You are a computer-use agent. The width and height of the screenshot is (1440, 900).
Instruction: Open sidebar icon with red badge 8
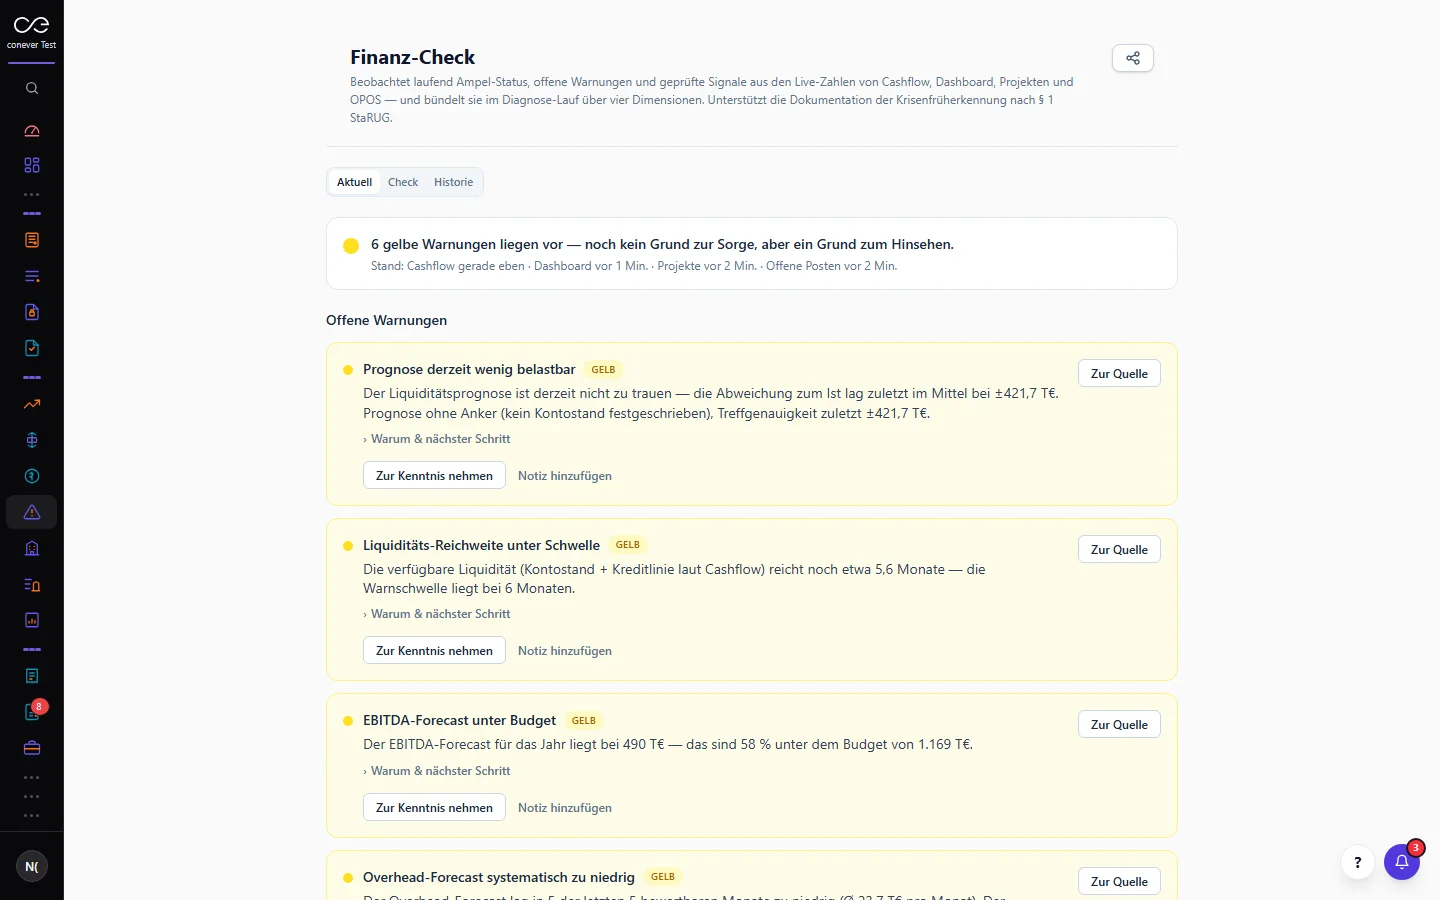(x=32, y=712)
